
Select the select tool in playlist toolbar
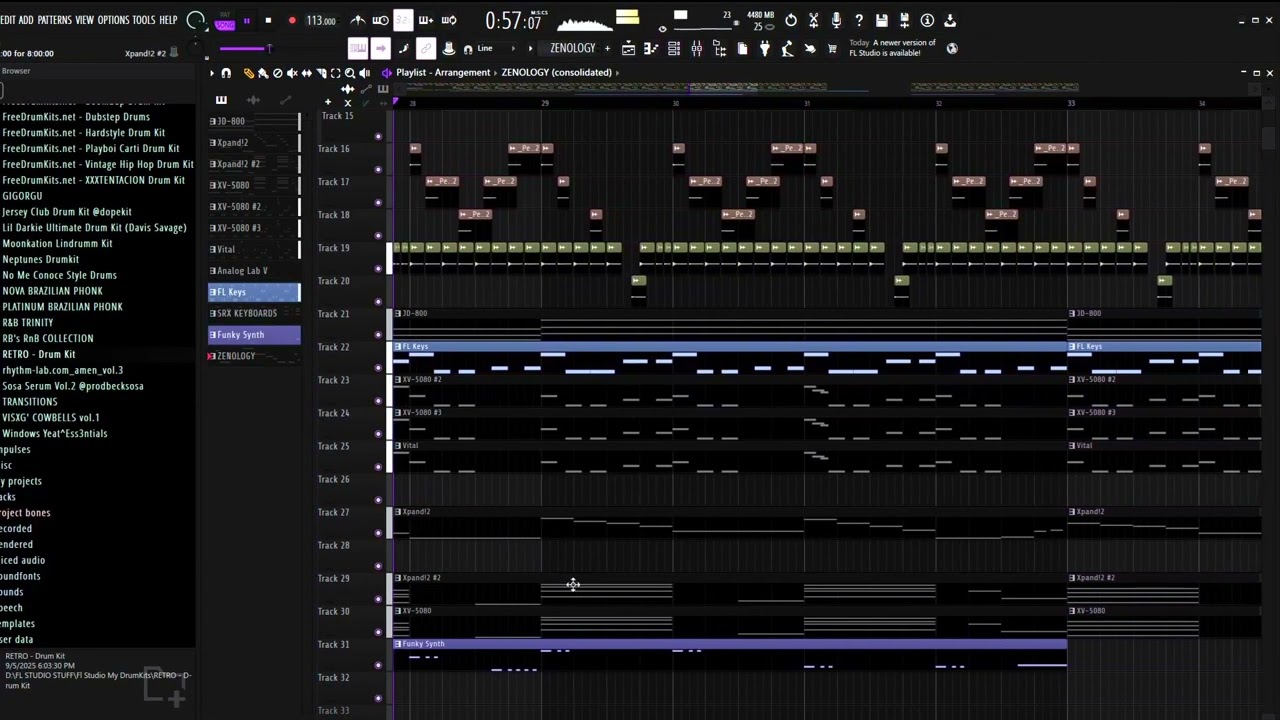[335, 73]
